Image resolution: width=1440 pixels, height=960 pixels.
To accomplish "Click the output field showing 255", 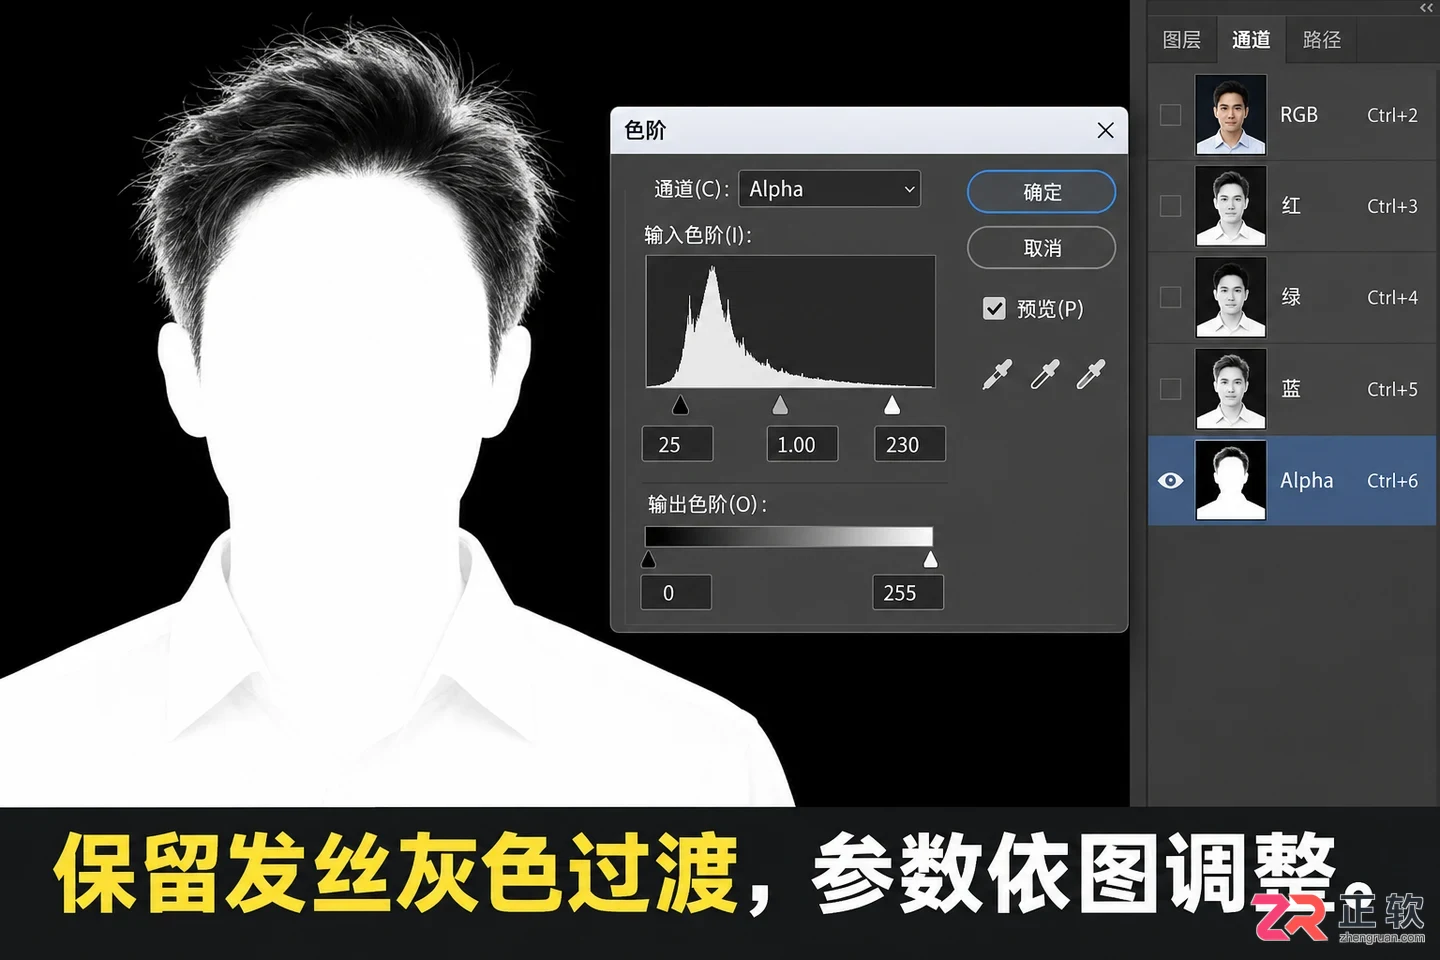I will pos(907,592).
